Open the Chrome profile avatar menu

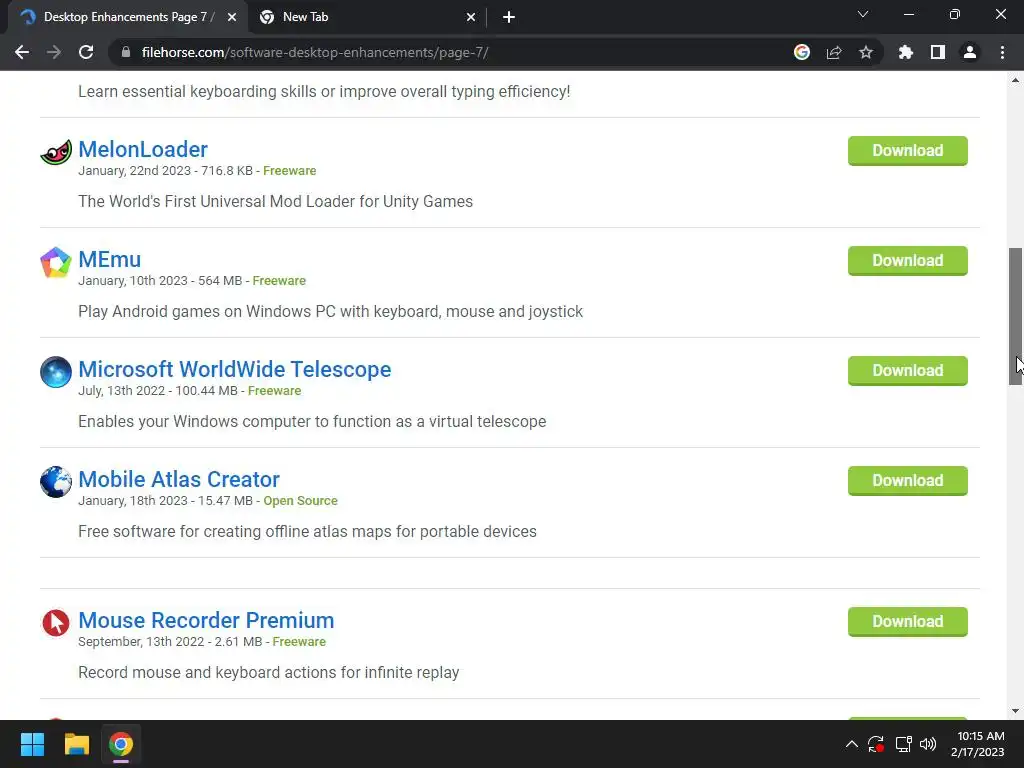coord(970,52)
